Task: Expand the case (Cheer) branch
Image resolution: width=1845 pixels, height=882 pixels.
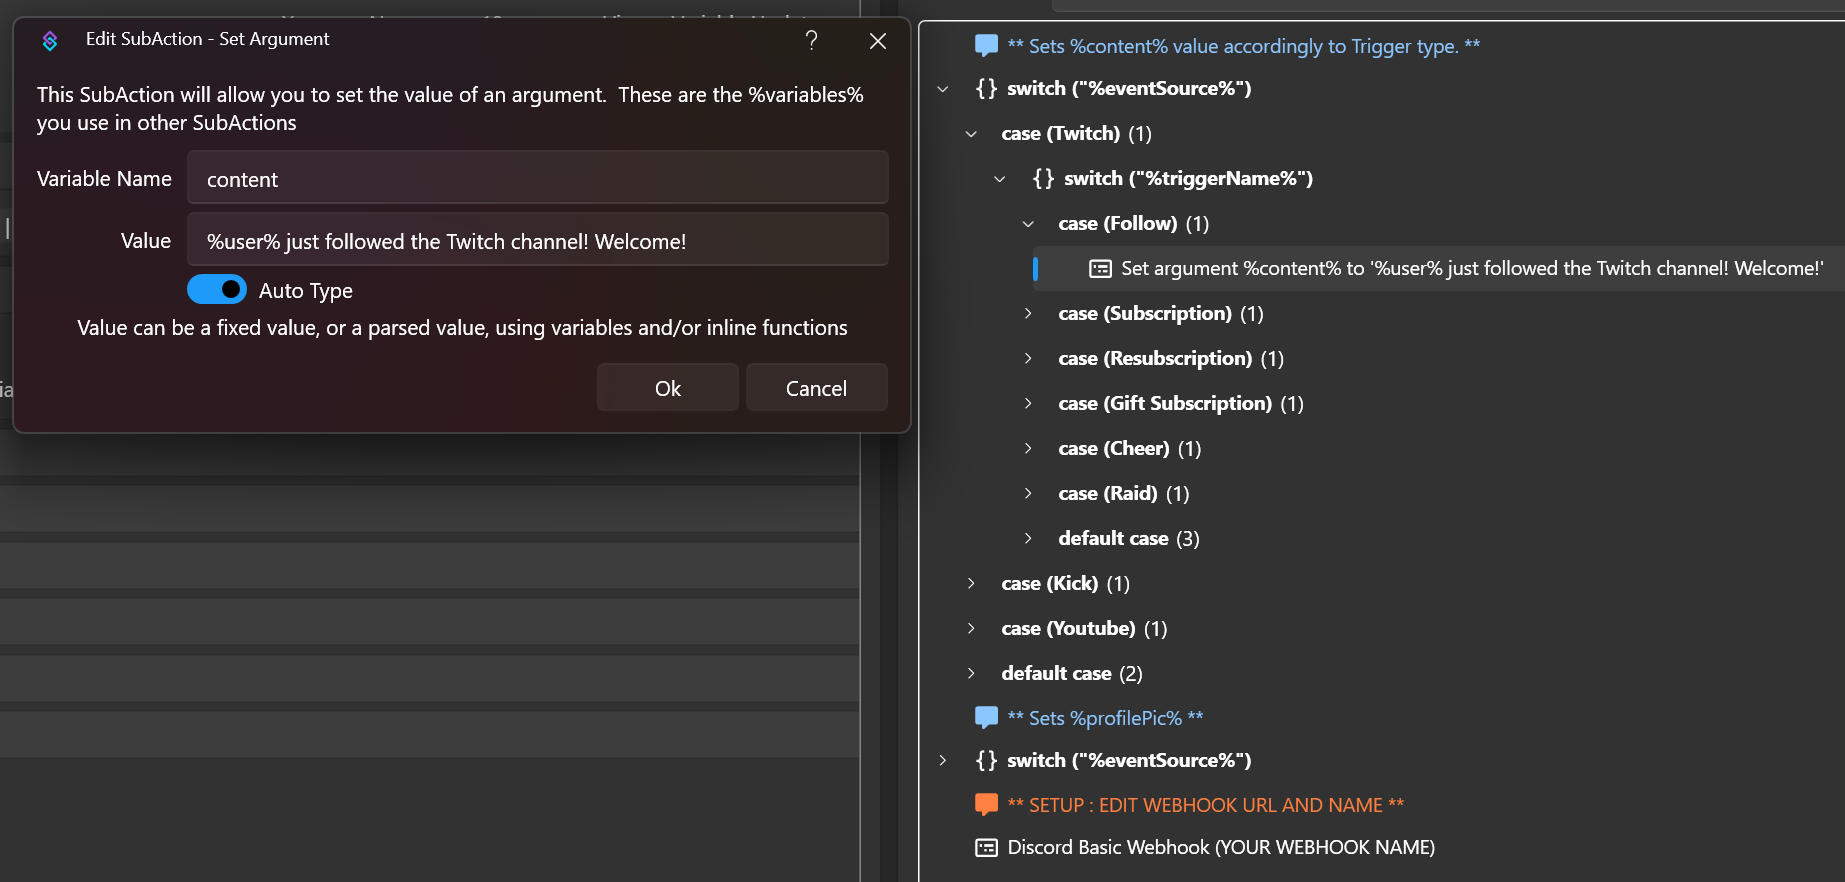Action: [x=1028, y=448]
